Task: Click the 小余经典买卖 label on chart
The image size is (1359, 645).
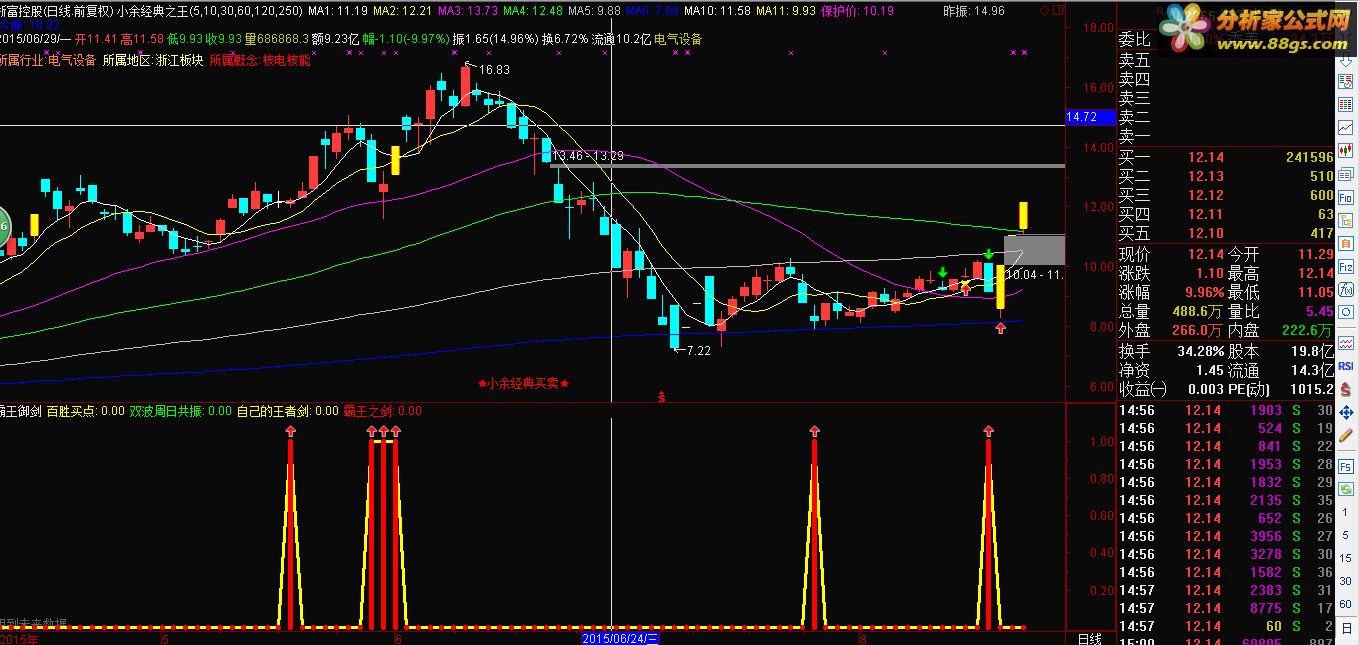Action: [523, 383]
